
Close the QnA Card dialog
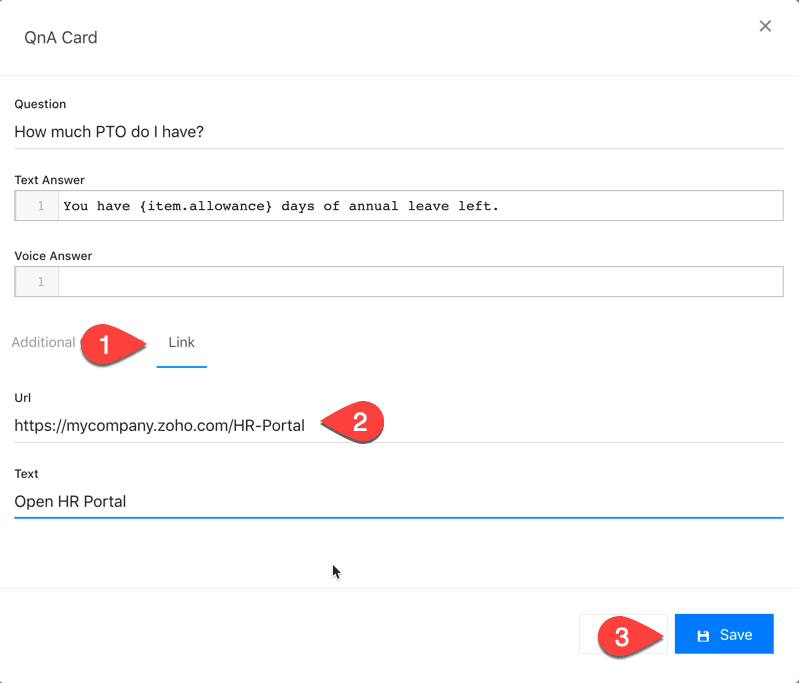[x=765, y=26]
